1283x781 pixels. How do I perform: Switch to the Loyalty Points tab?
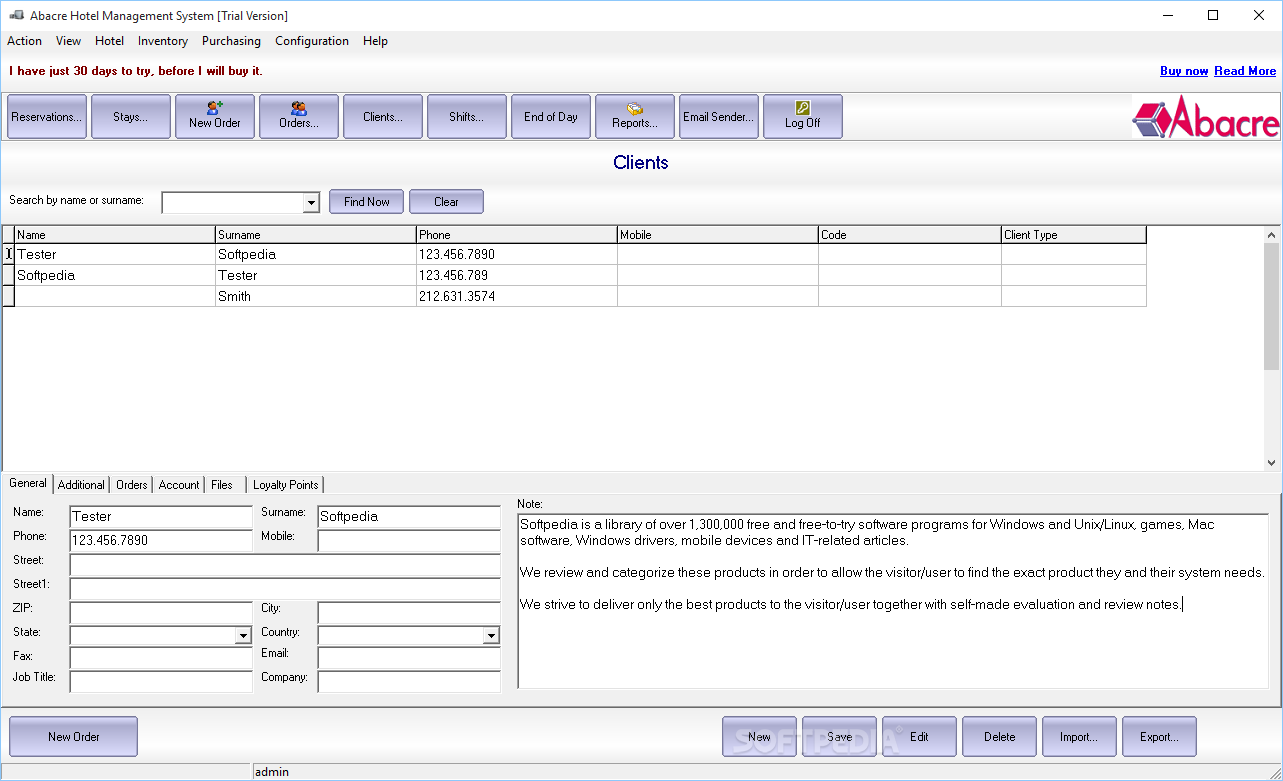pos(285,485)
